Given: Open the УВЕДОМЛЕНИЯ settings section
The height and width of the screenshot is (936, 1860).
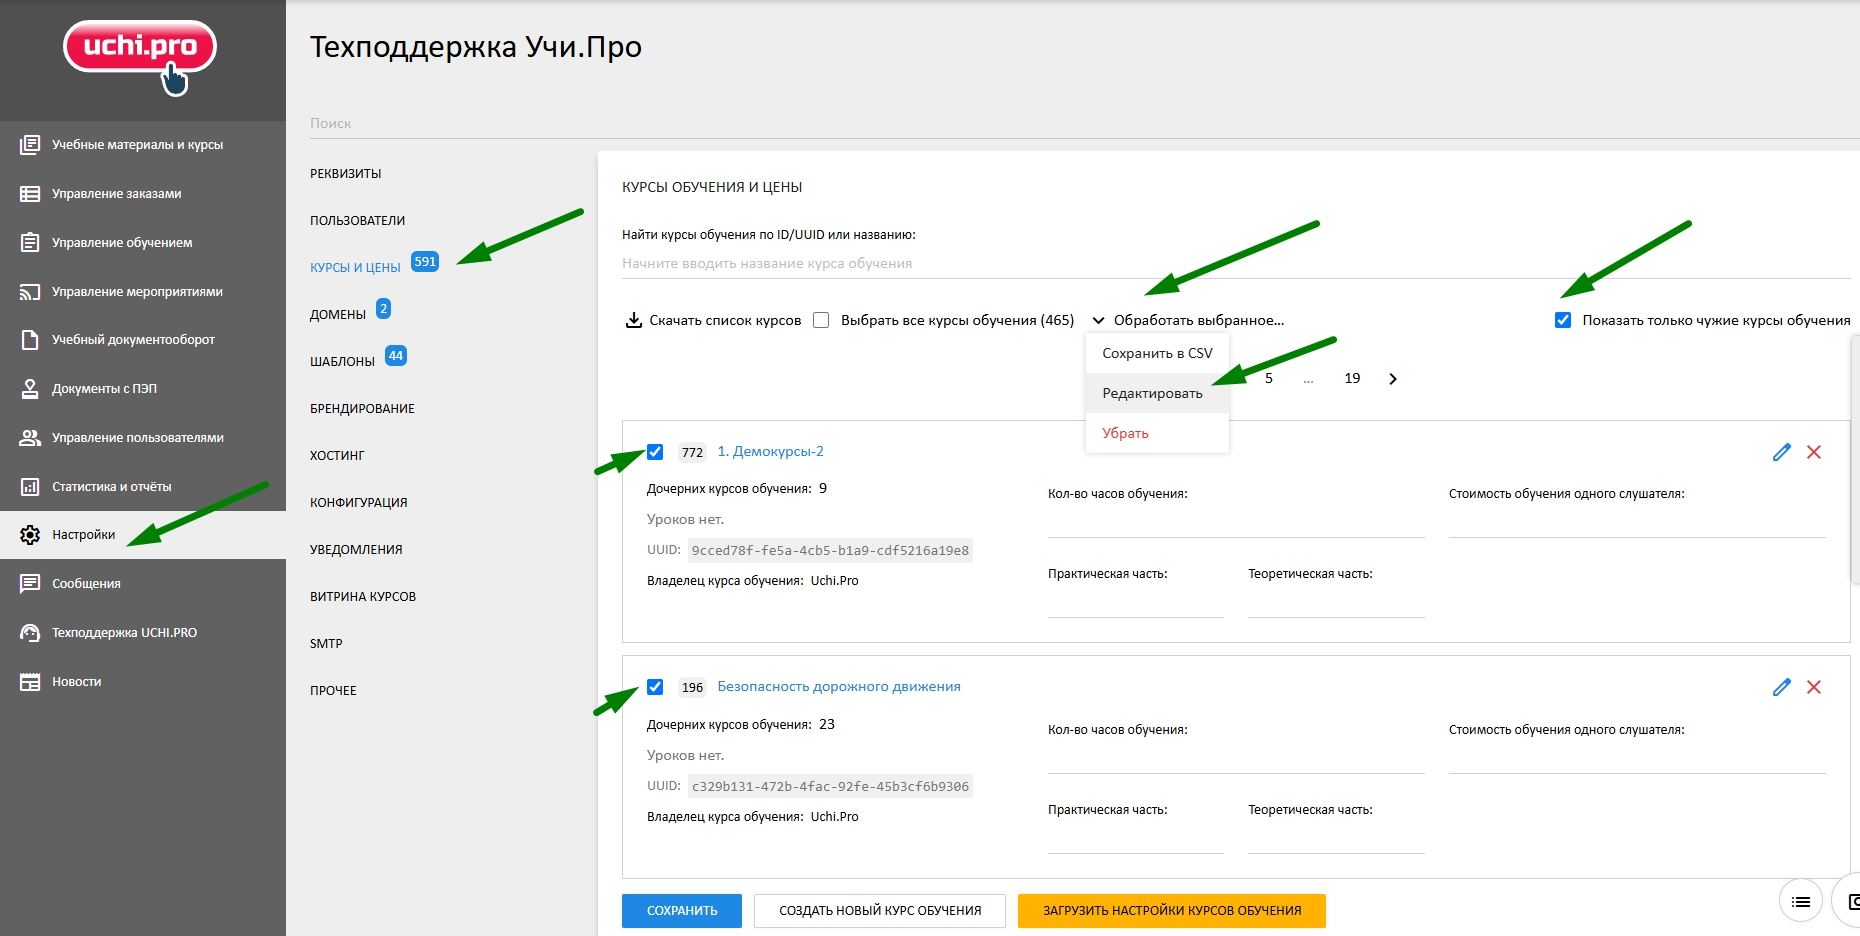Looking at the screenshot, I should tap(356, 550).
